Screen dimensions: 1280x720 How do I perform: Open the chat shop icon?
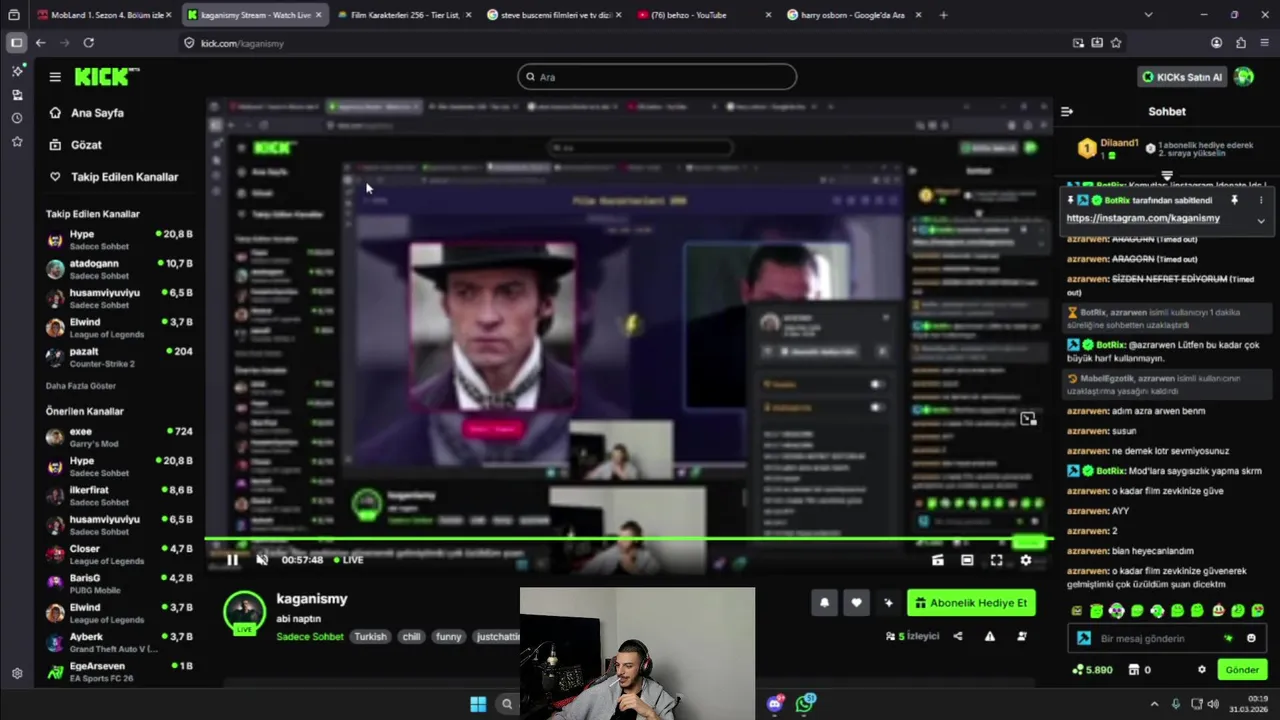pos(1134,670)
